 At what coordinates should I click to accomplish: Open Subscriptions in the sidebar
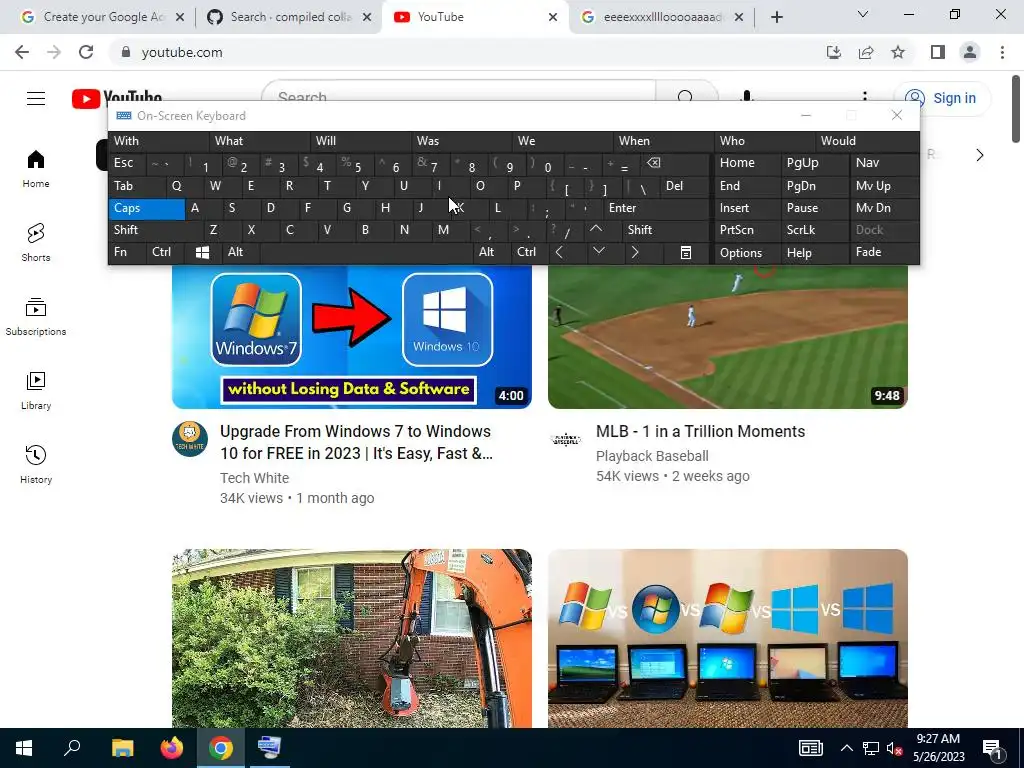click(x=36, y=316)
